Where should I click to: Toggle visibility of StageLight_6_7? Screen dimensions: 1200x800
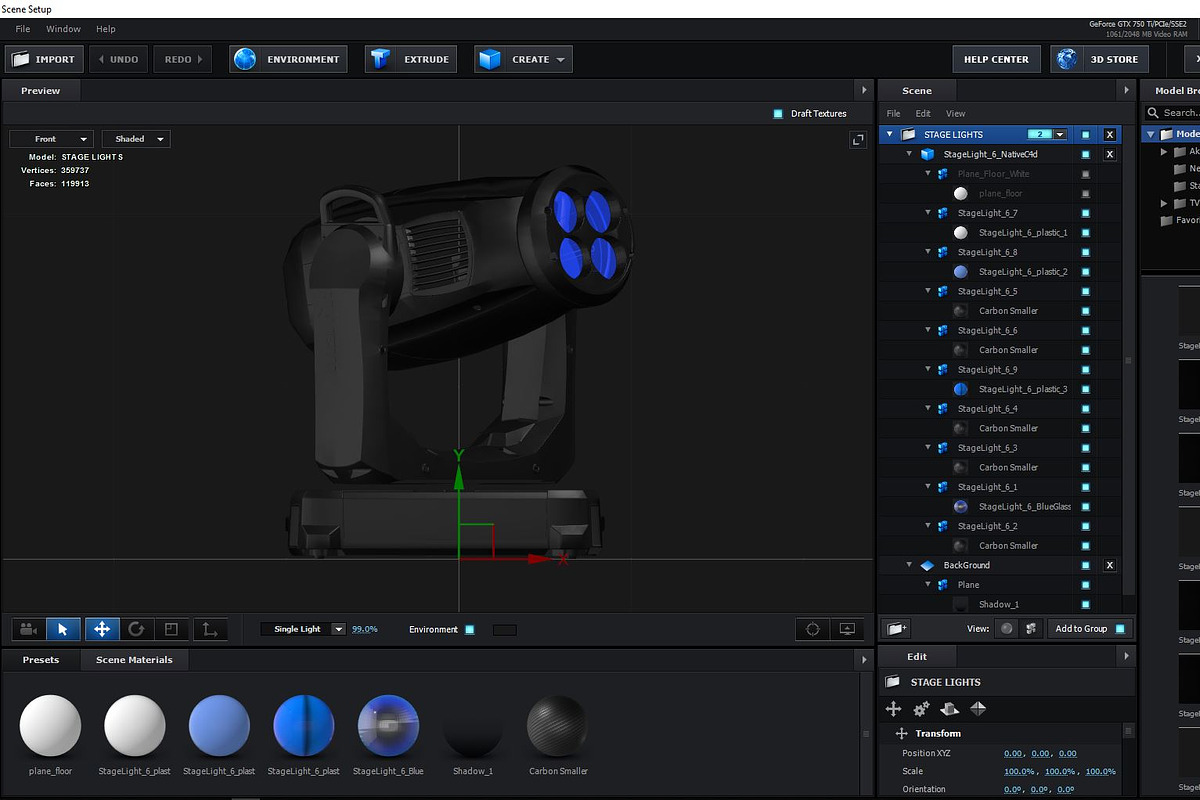(1085, 213)
